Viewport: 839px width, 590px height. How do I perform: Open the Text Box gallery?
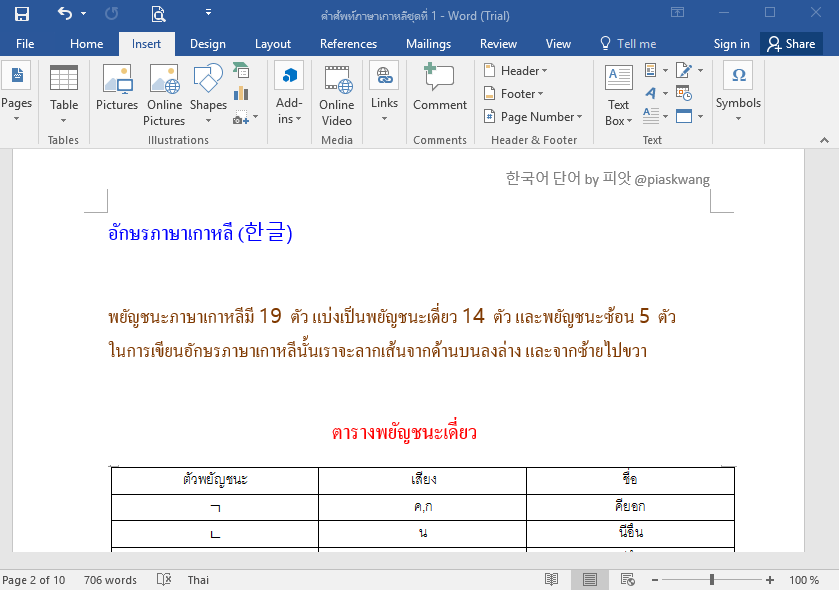[x=619, y=95]
